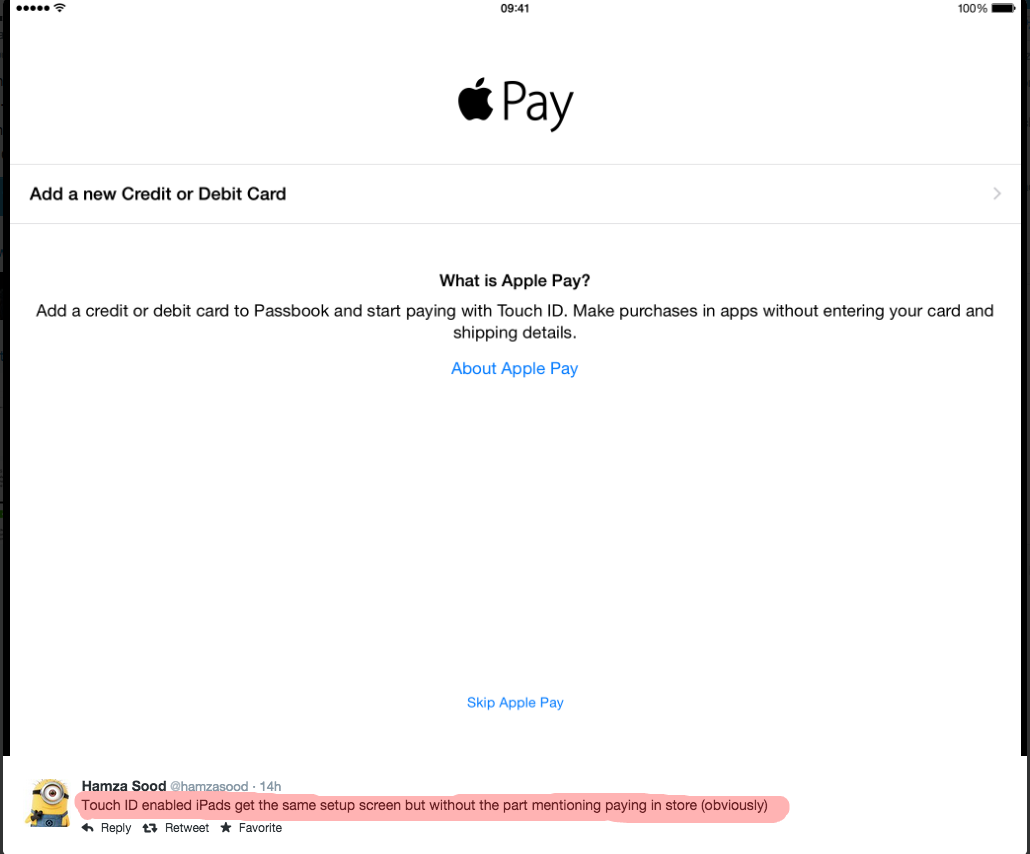Click the @hamzasood handle
Viewport: 1030px width, 854px height.
coord(209,786)
